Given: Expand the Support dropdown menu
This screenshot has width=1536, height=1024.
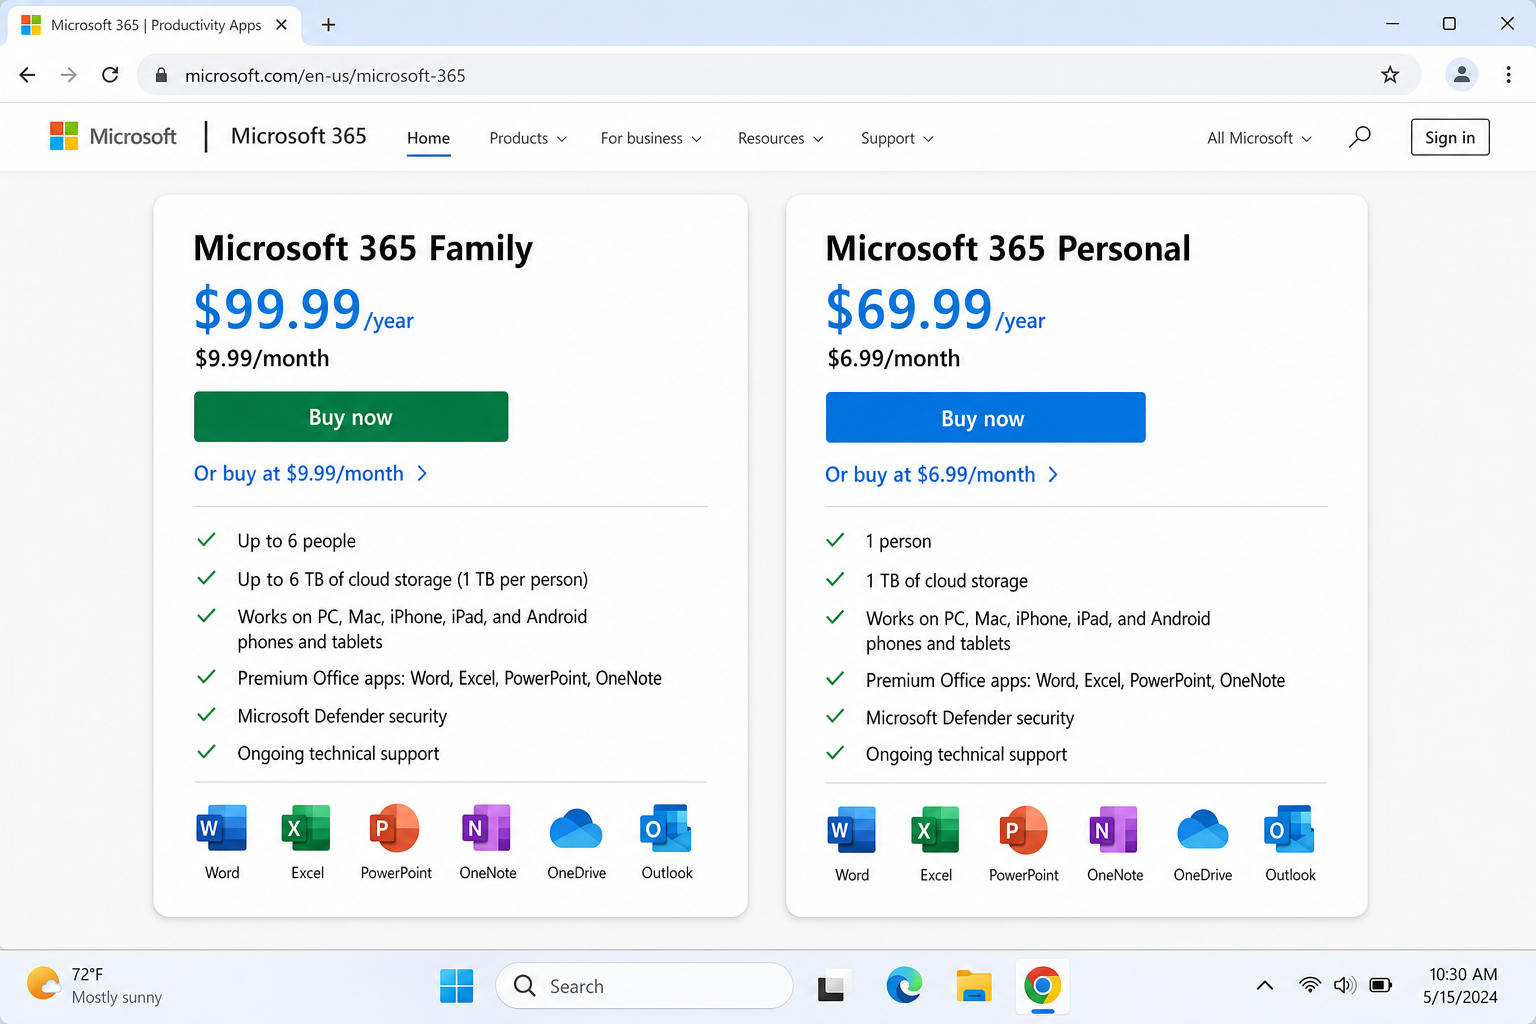Looking at the screenshot, I should click(897, 138).
